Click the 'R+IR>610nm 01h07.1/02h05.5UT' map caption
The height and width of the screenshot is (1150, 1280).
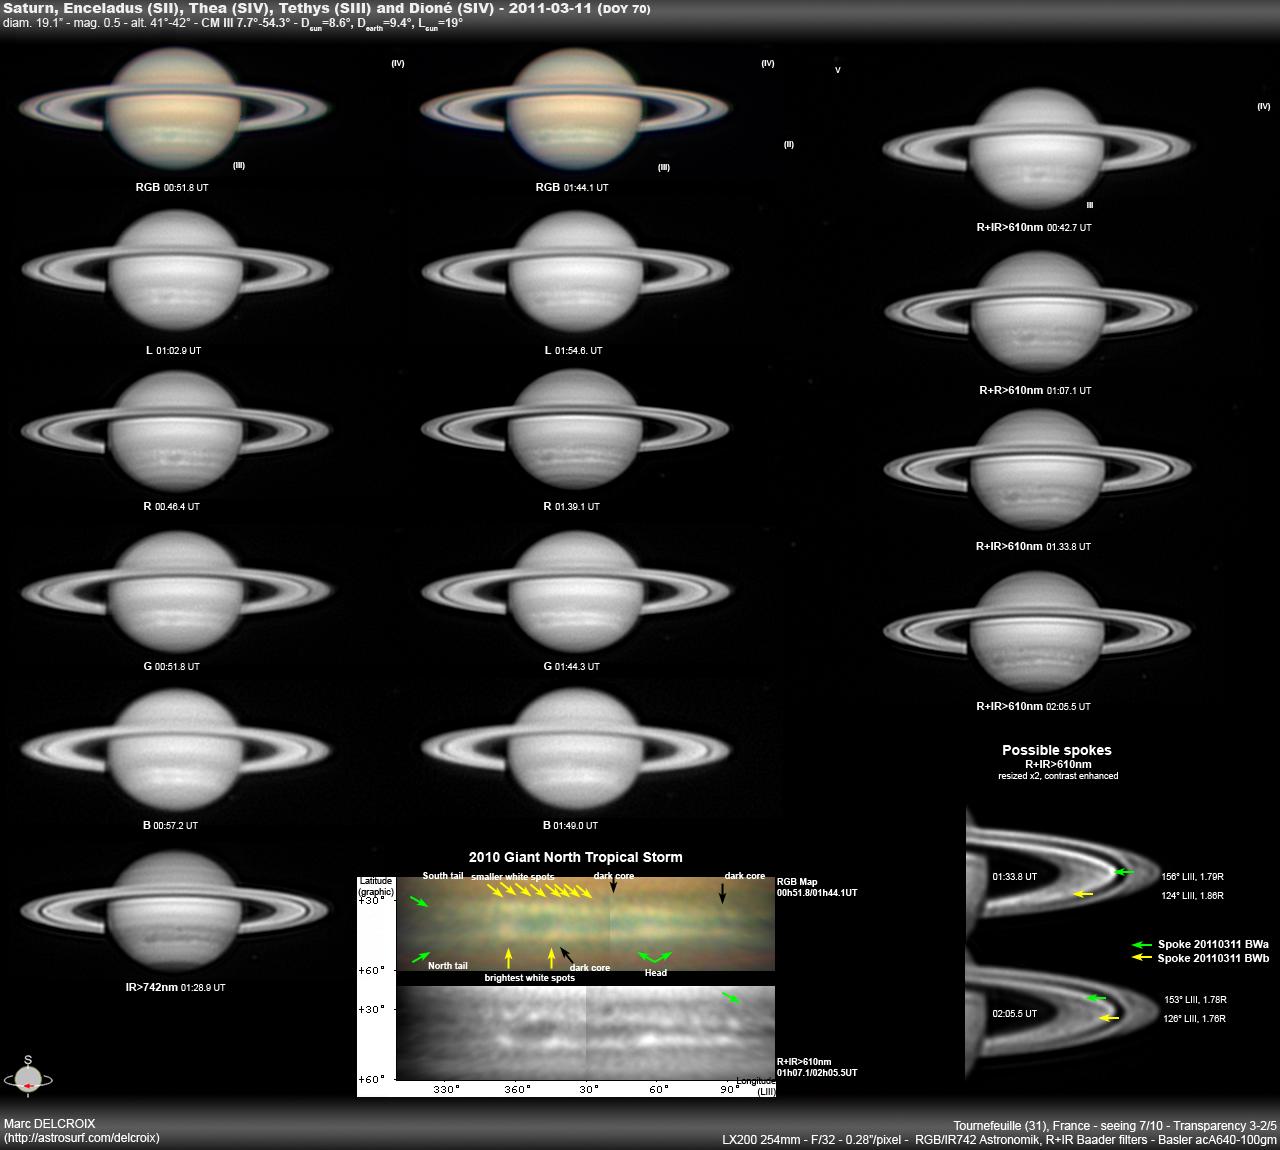817,1067
